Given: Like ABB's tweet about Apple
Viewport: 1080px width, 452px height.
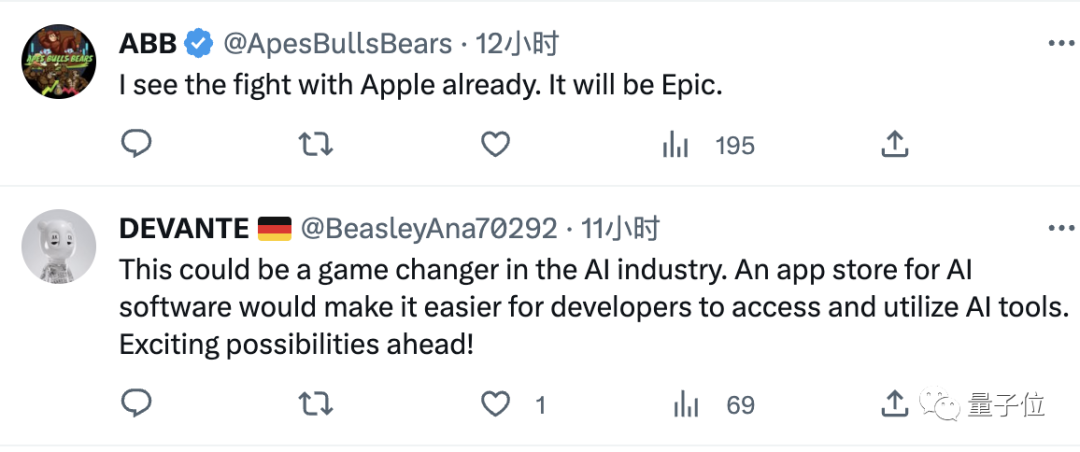Looking at the screenshot, I should pyautogui.click(x=496, y=145).
